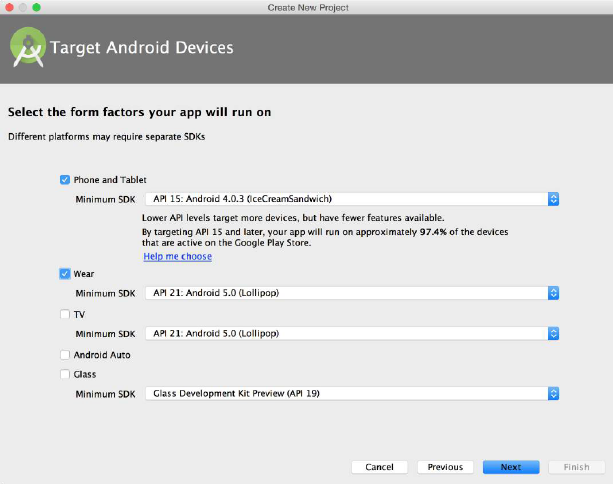Screen dimensions: 613x484
Task: Click Glass Development Kit Preview combo box
Action: tap(352, 394)
